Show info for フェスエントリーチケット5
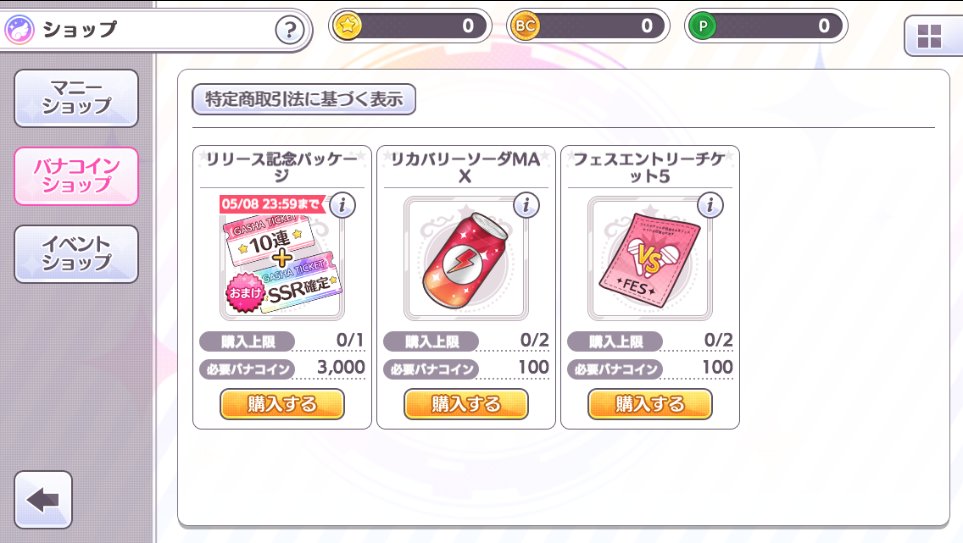 (710, 205)
